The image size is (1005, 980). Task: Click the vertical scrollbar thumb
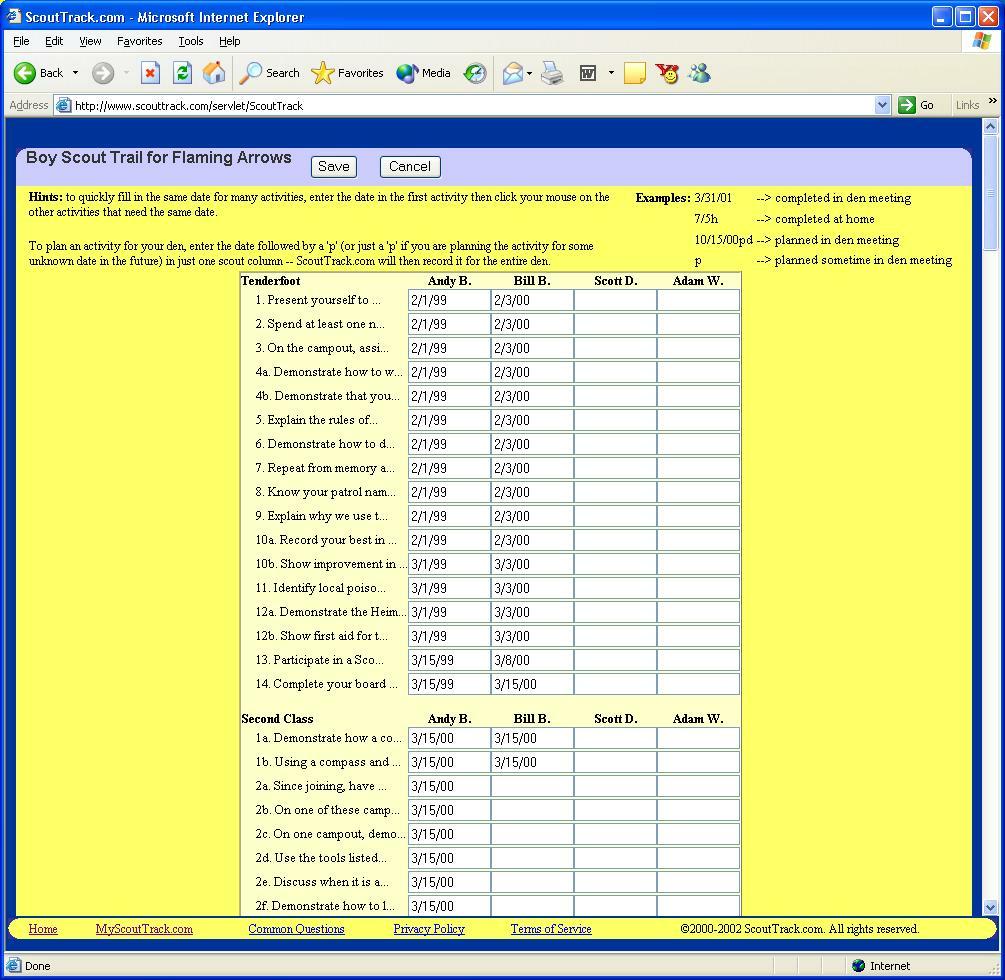tap(990, 193)
